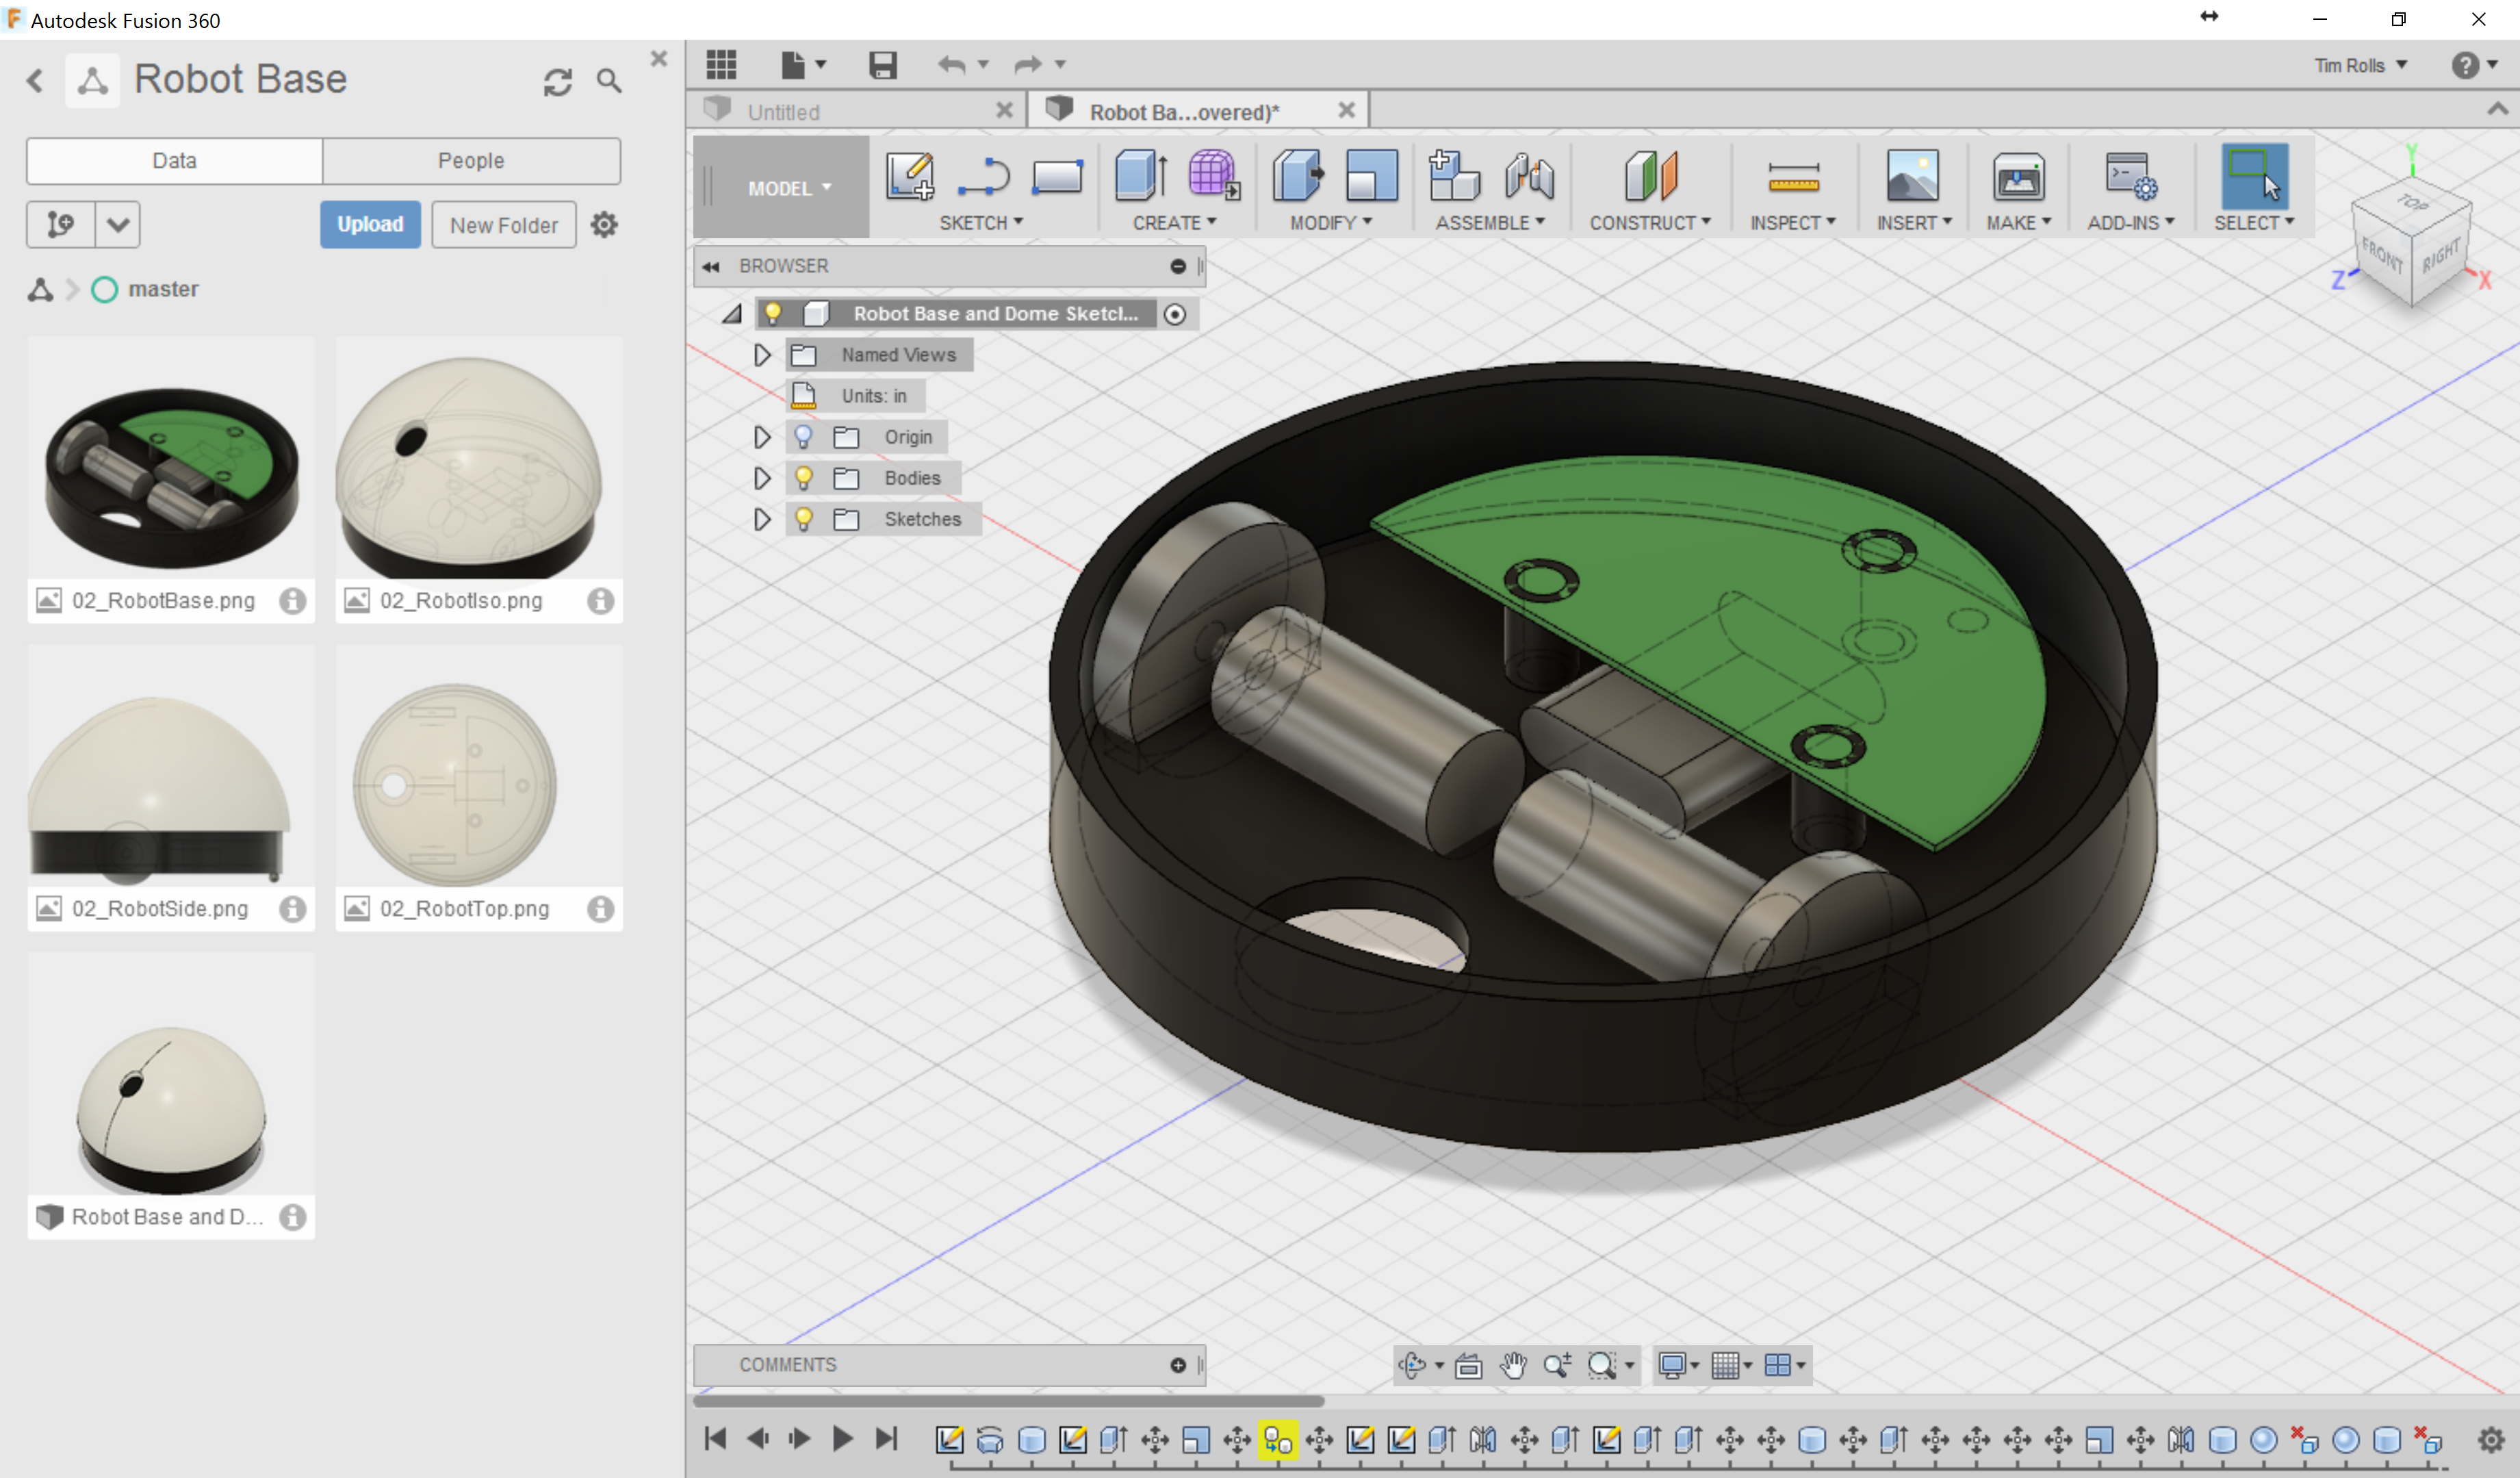Activate the Select tool icon
The height and width of the screenshot is (1478, 2520).
[2254, 176]
